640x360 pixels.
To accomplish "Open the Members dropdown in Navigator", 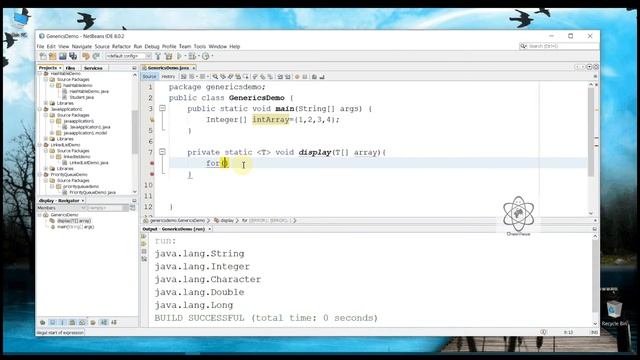I will [x=61, y=208].
